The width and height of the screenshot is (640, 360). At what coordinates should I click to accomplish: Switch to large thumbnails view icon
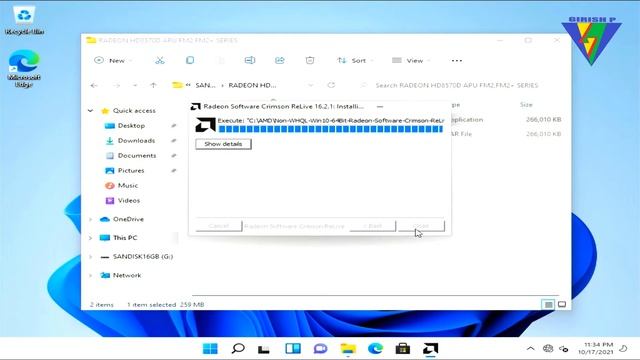[562, 304]
